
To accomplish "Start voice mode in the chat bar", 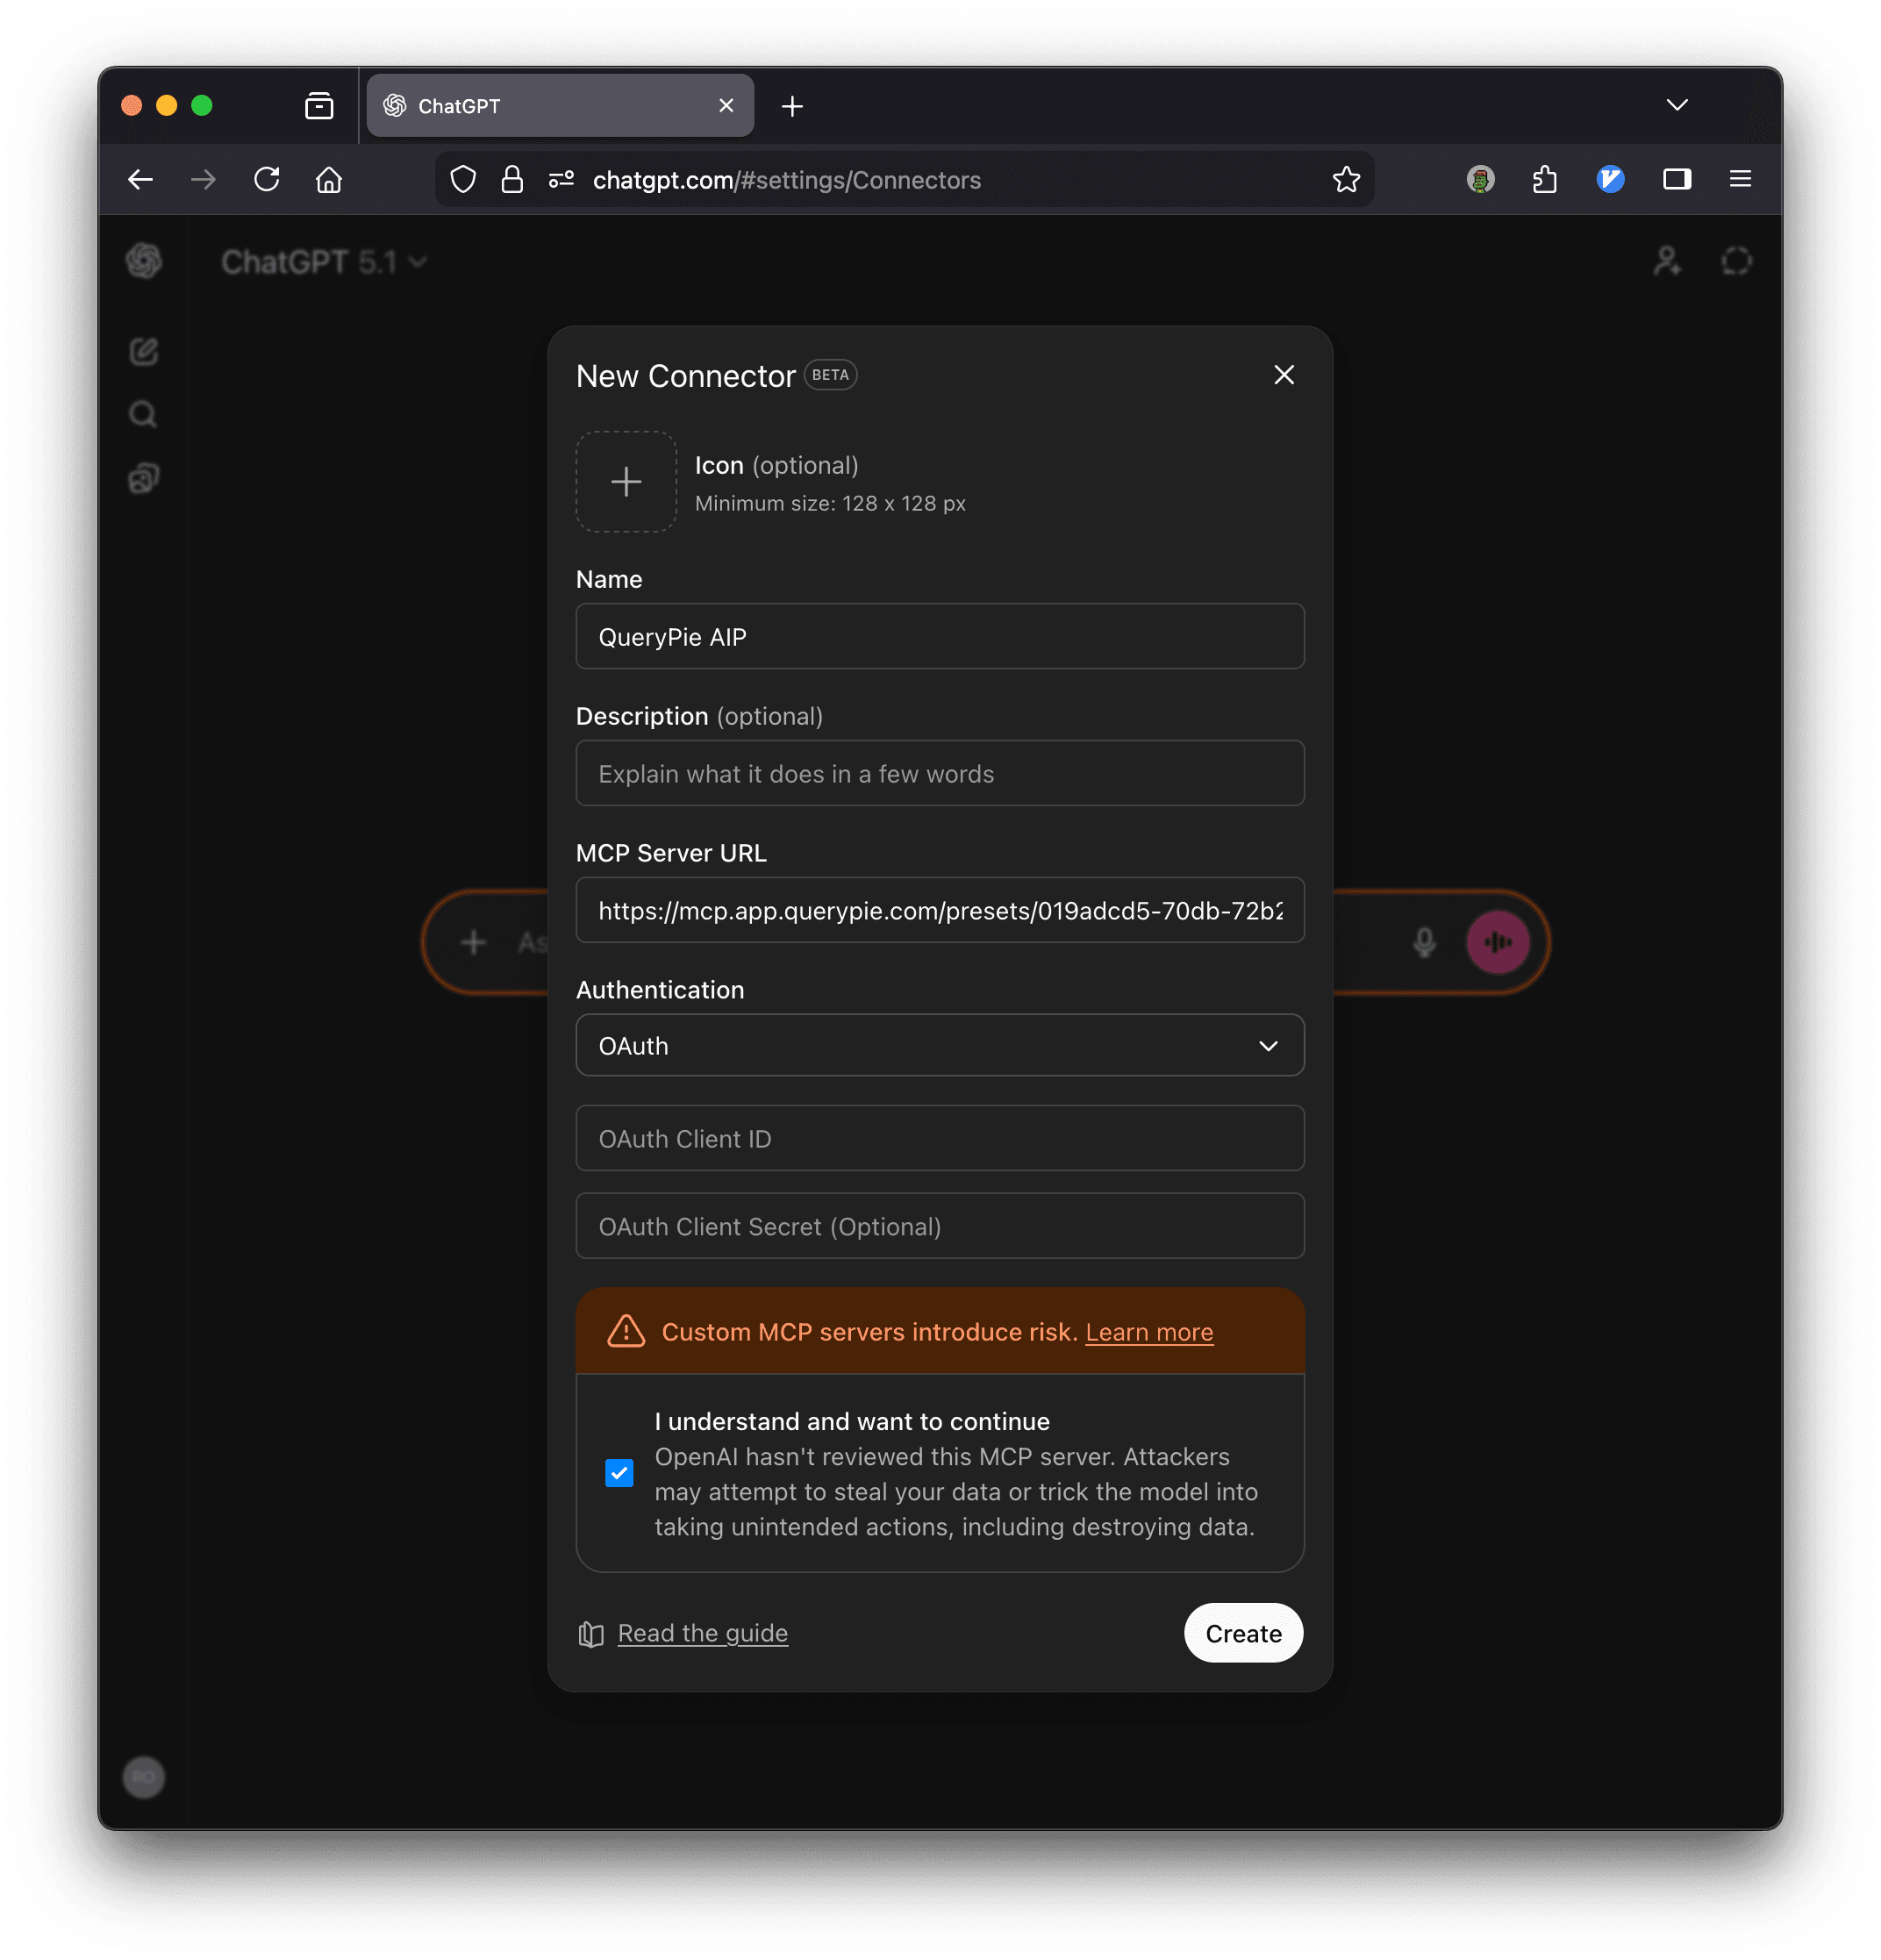I will coord(1497,941).
